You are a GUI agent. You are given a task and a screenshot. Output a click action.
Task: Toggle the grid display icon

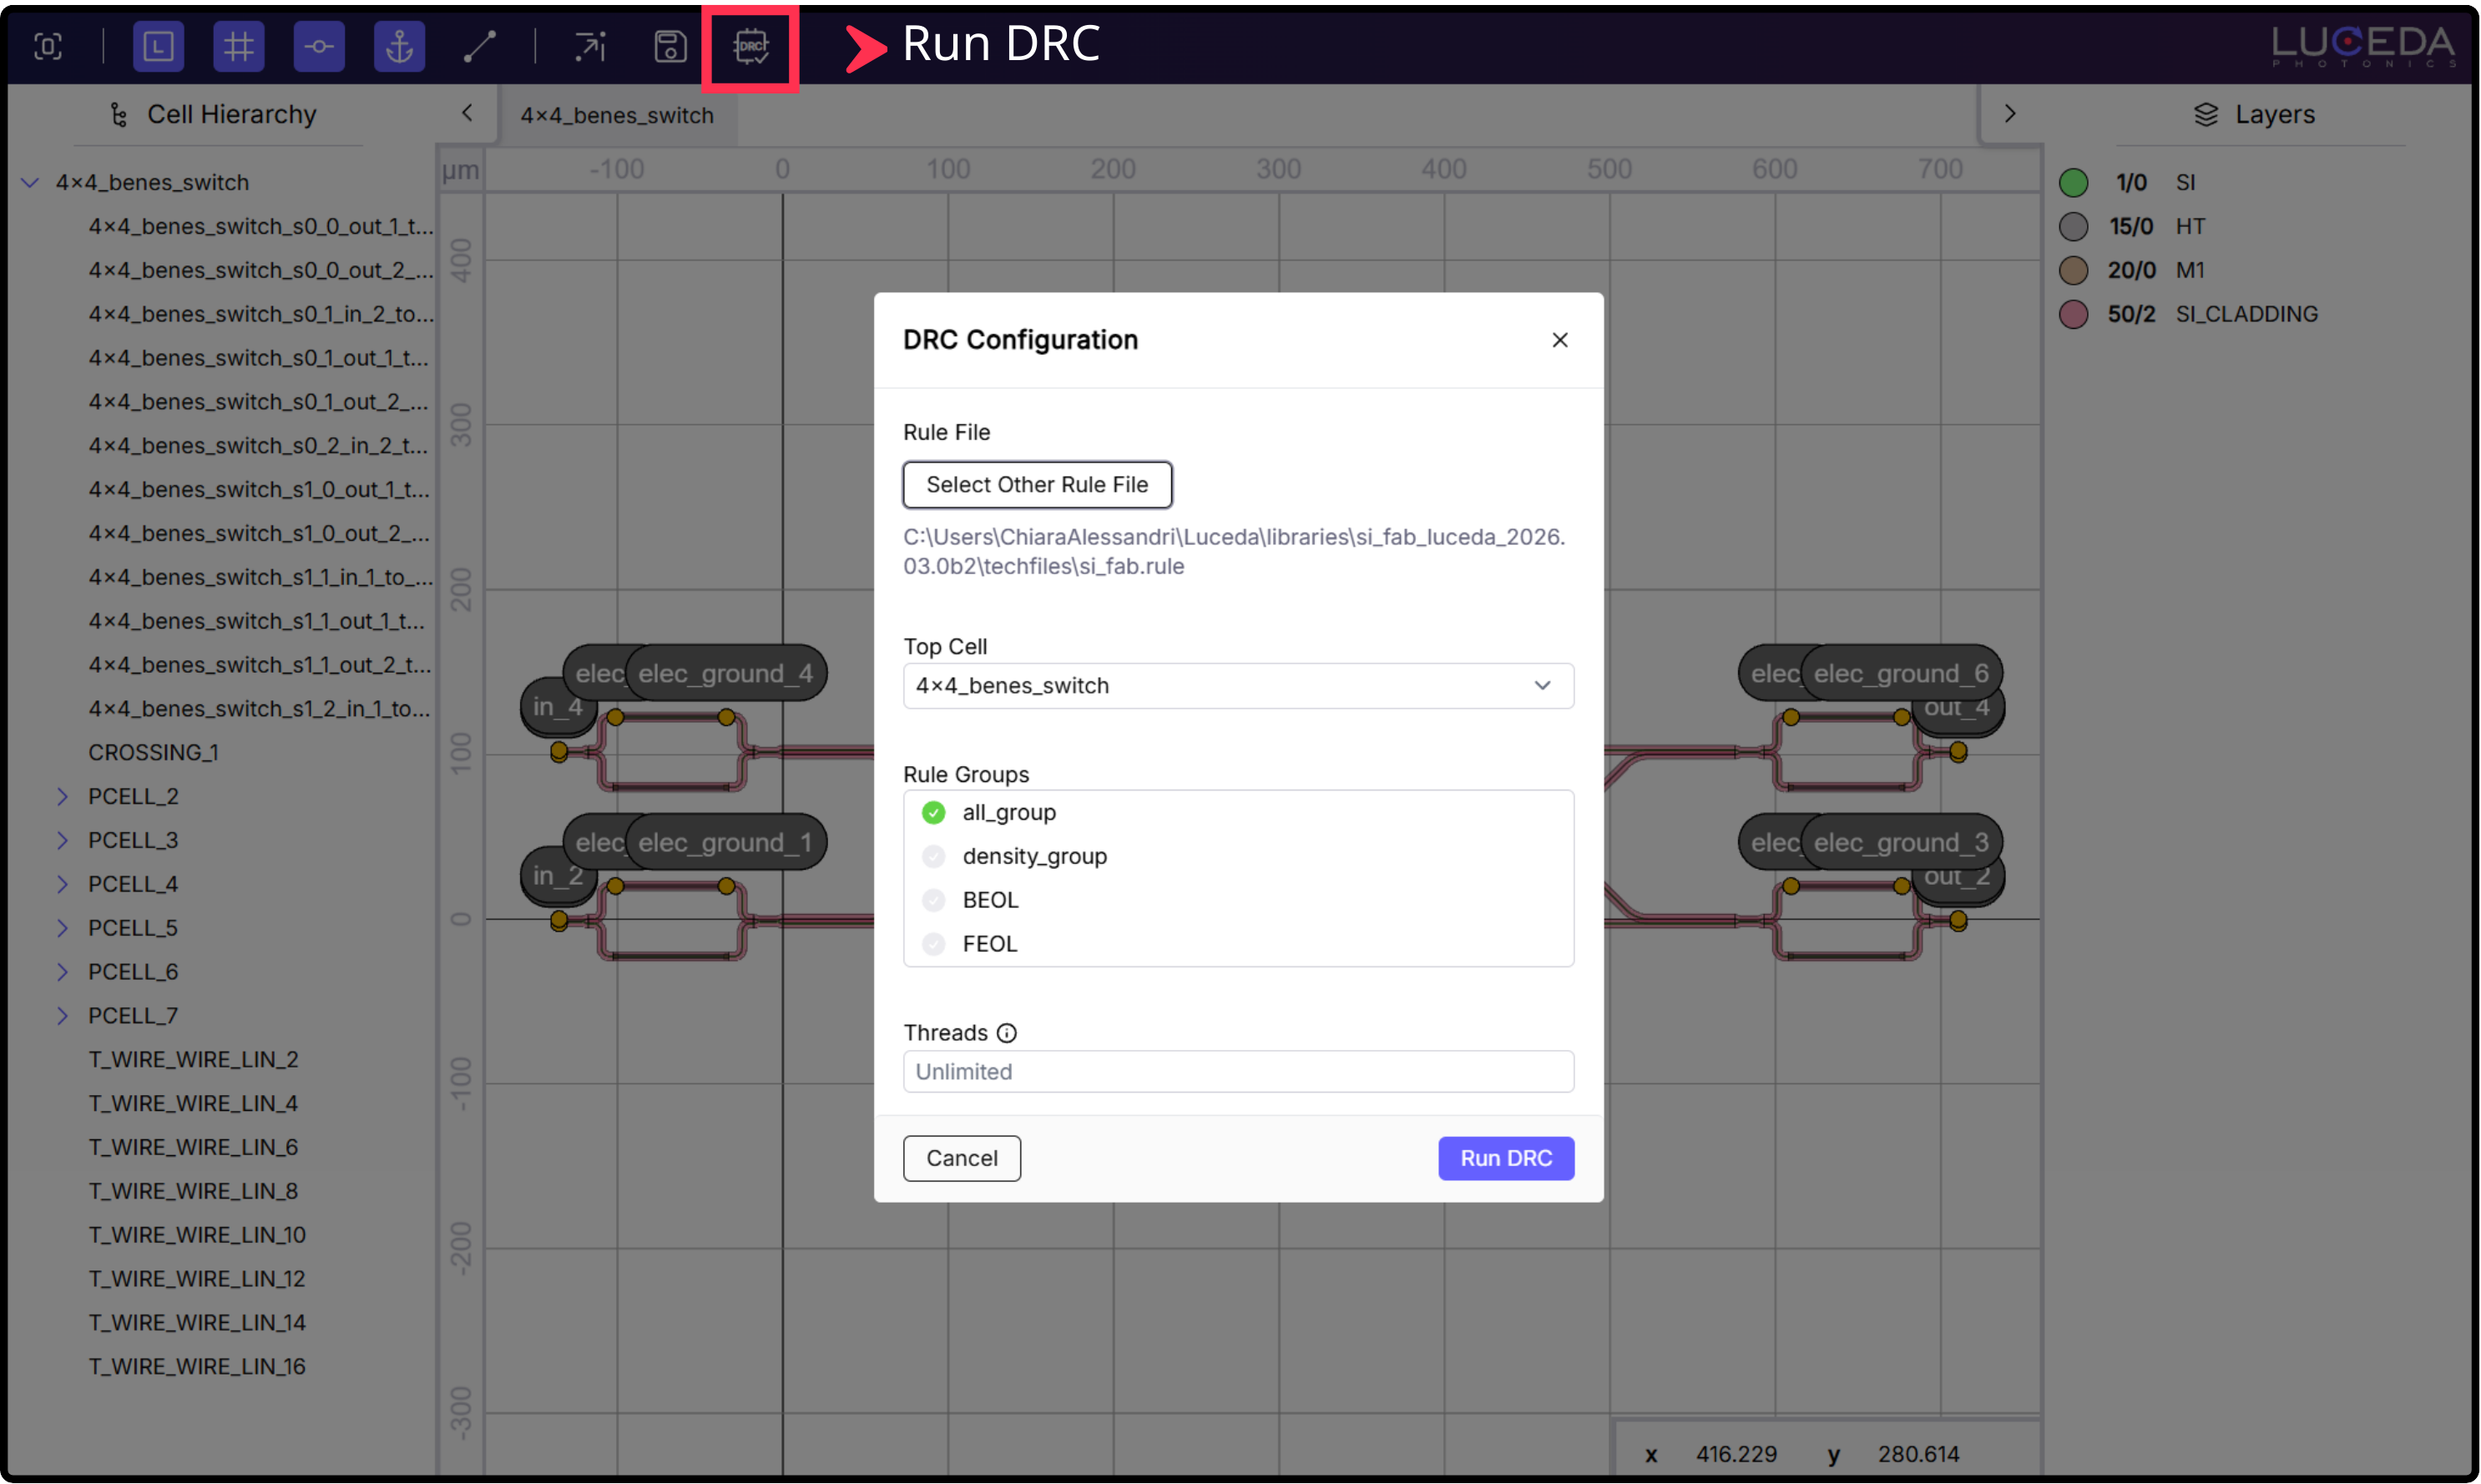pos(238,46)
